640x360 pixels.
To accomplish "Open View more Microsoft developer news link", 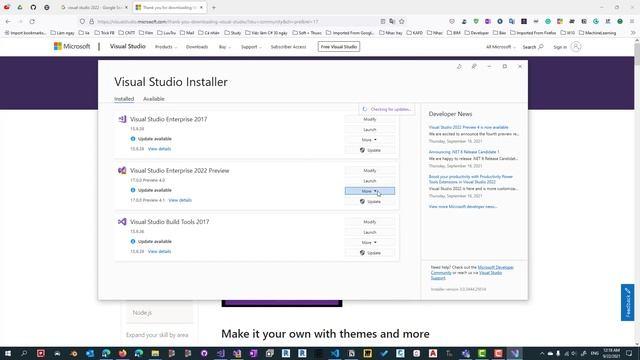I will pos(462,207).
